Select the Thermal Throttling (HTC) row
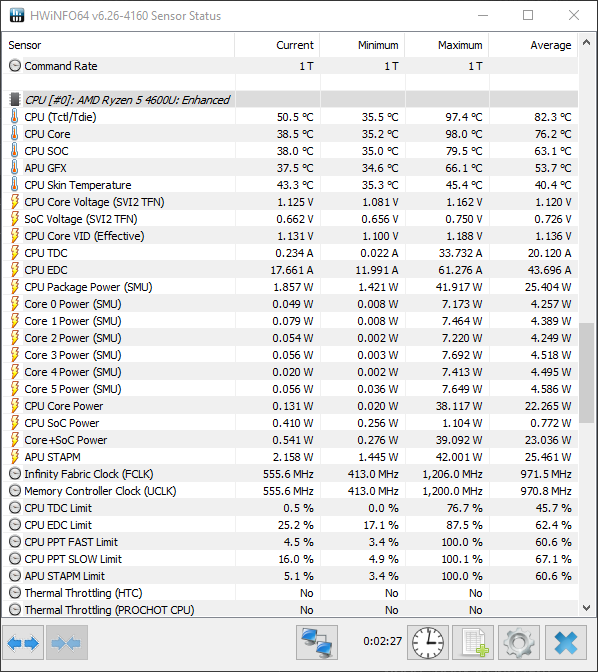The width and height of the screenshot is (598, 672). point(290,593)
